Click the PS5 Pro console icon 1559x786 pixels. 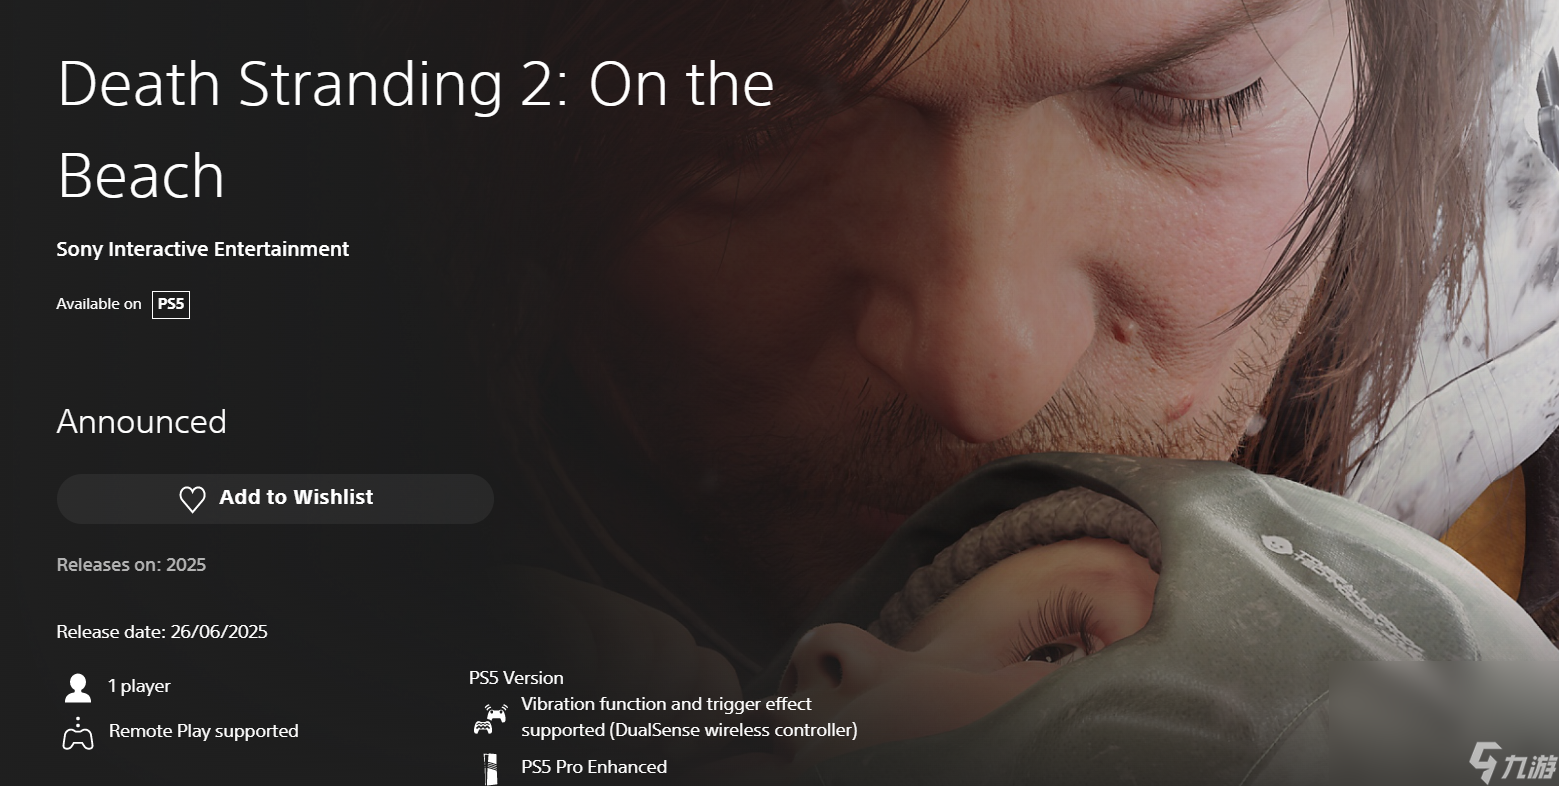490,768
